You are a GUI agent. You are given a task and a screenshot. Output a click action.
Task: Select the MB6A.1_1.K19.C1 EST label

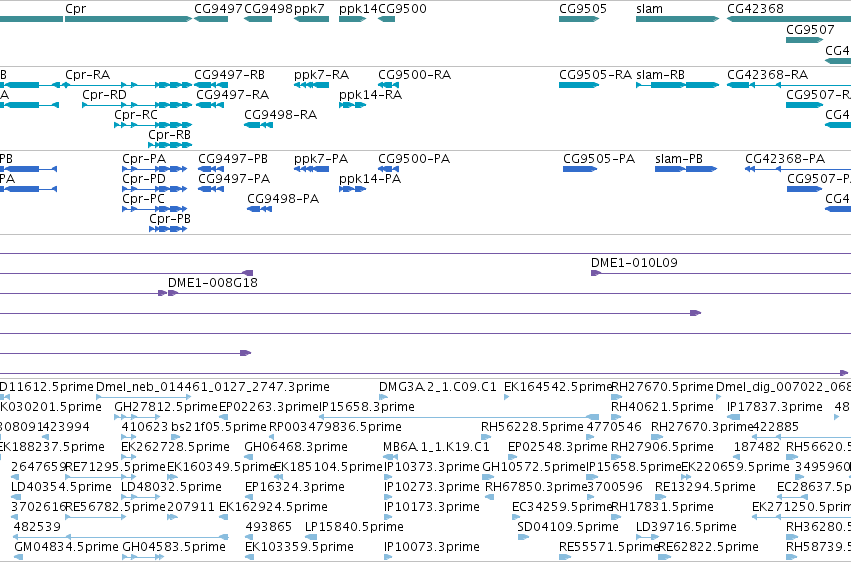436,446
